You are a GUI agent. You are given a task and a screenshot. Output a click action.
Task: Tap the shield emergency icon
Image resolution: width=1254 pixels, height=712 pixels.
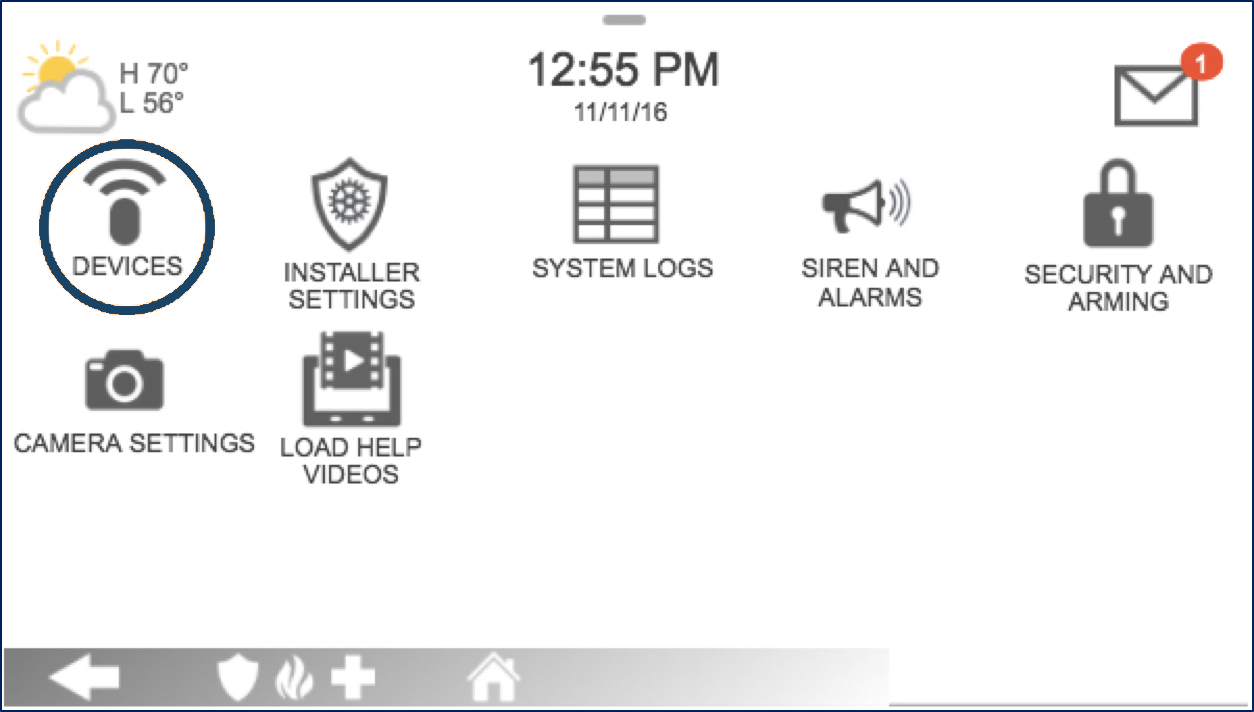pos(238,680)
